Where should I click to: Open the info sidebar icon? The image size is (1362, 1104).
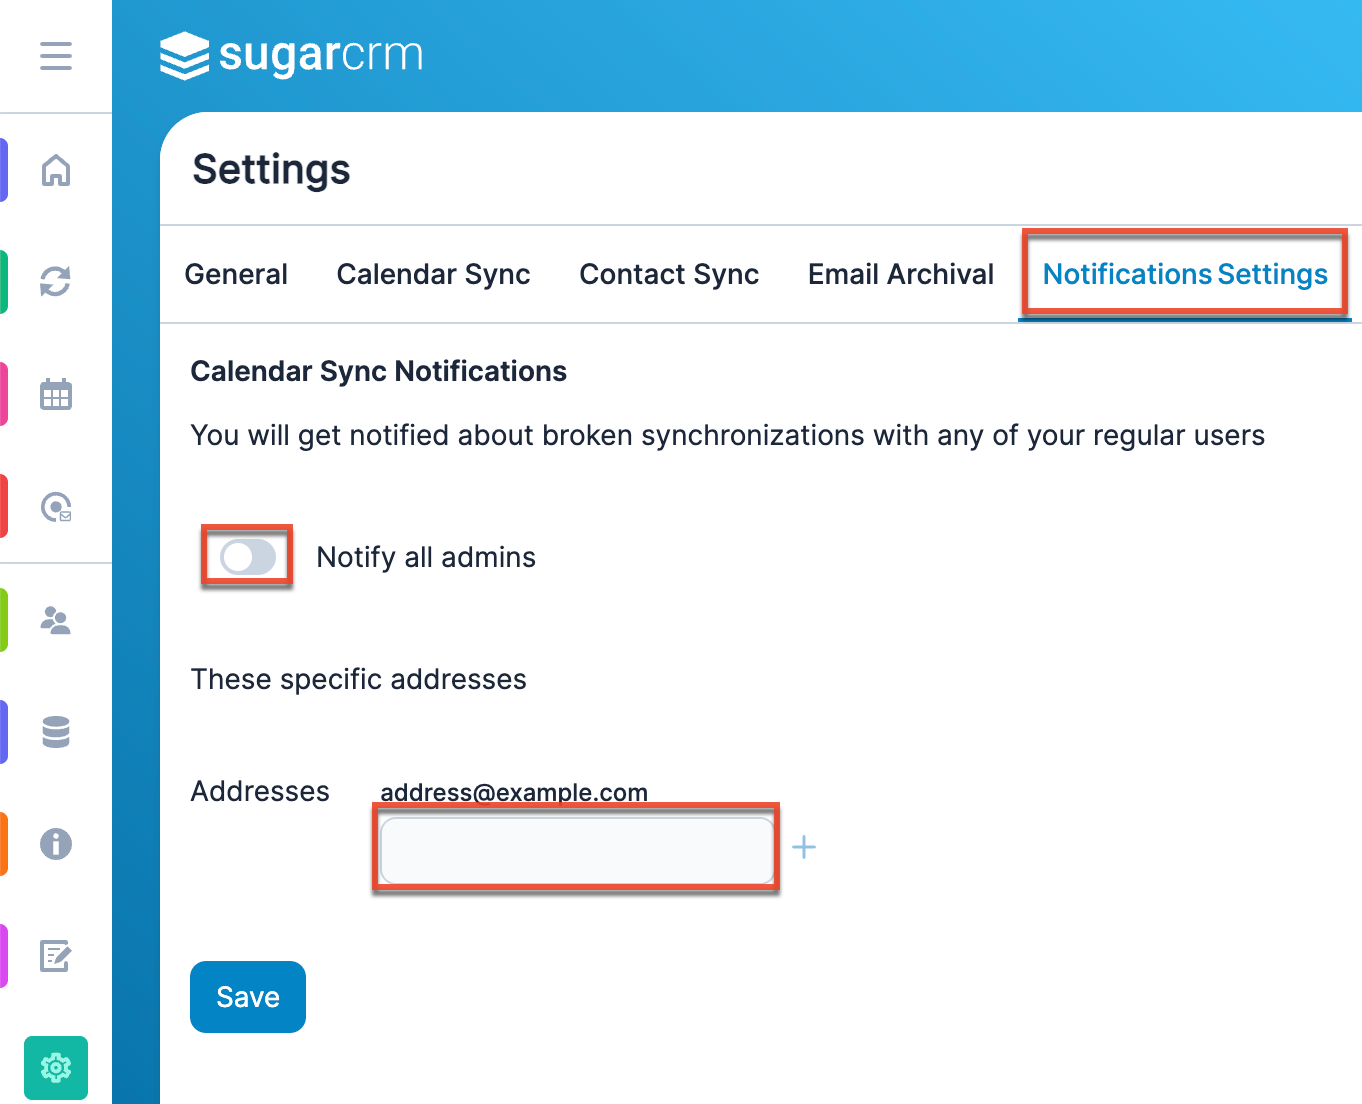click(x=56, y=844)
